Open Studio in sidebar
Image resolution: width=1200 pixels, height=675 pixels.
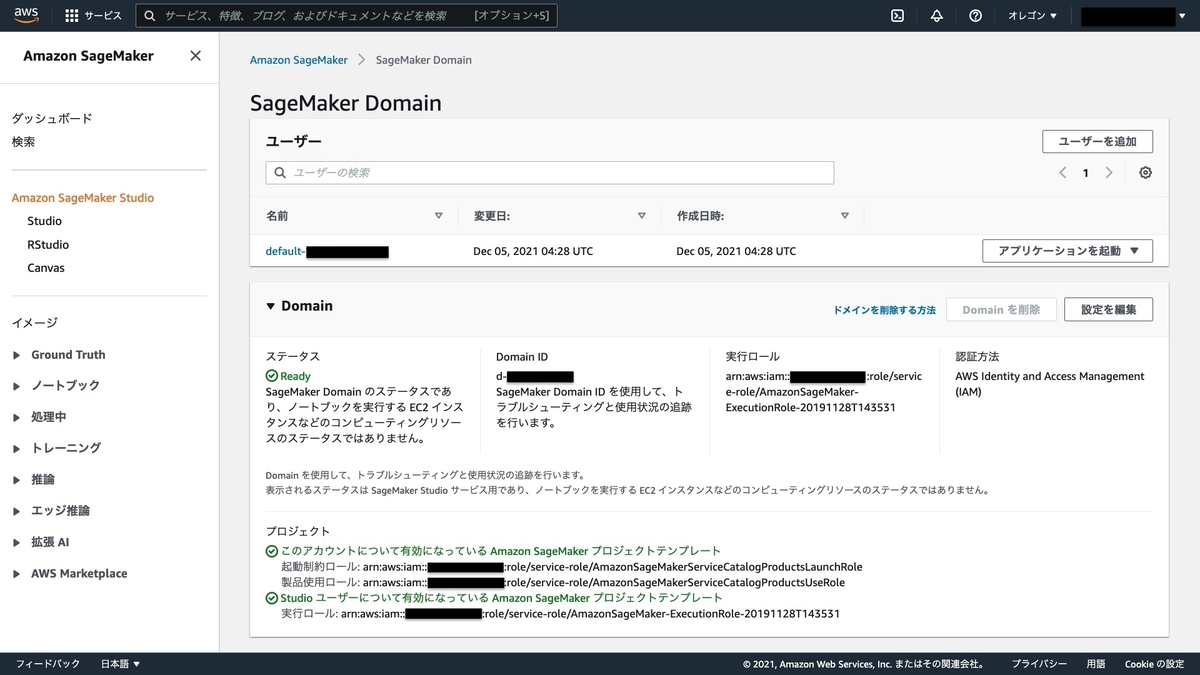point(44,221)
